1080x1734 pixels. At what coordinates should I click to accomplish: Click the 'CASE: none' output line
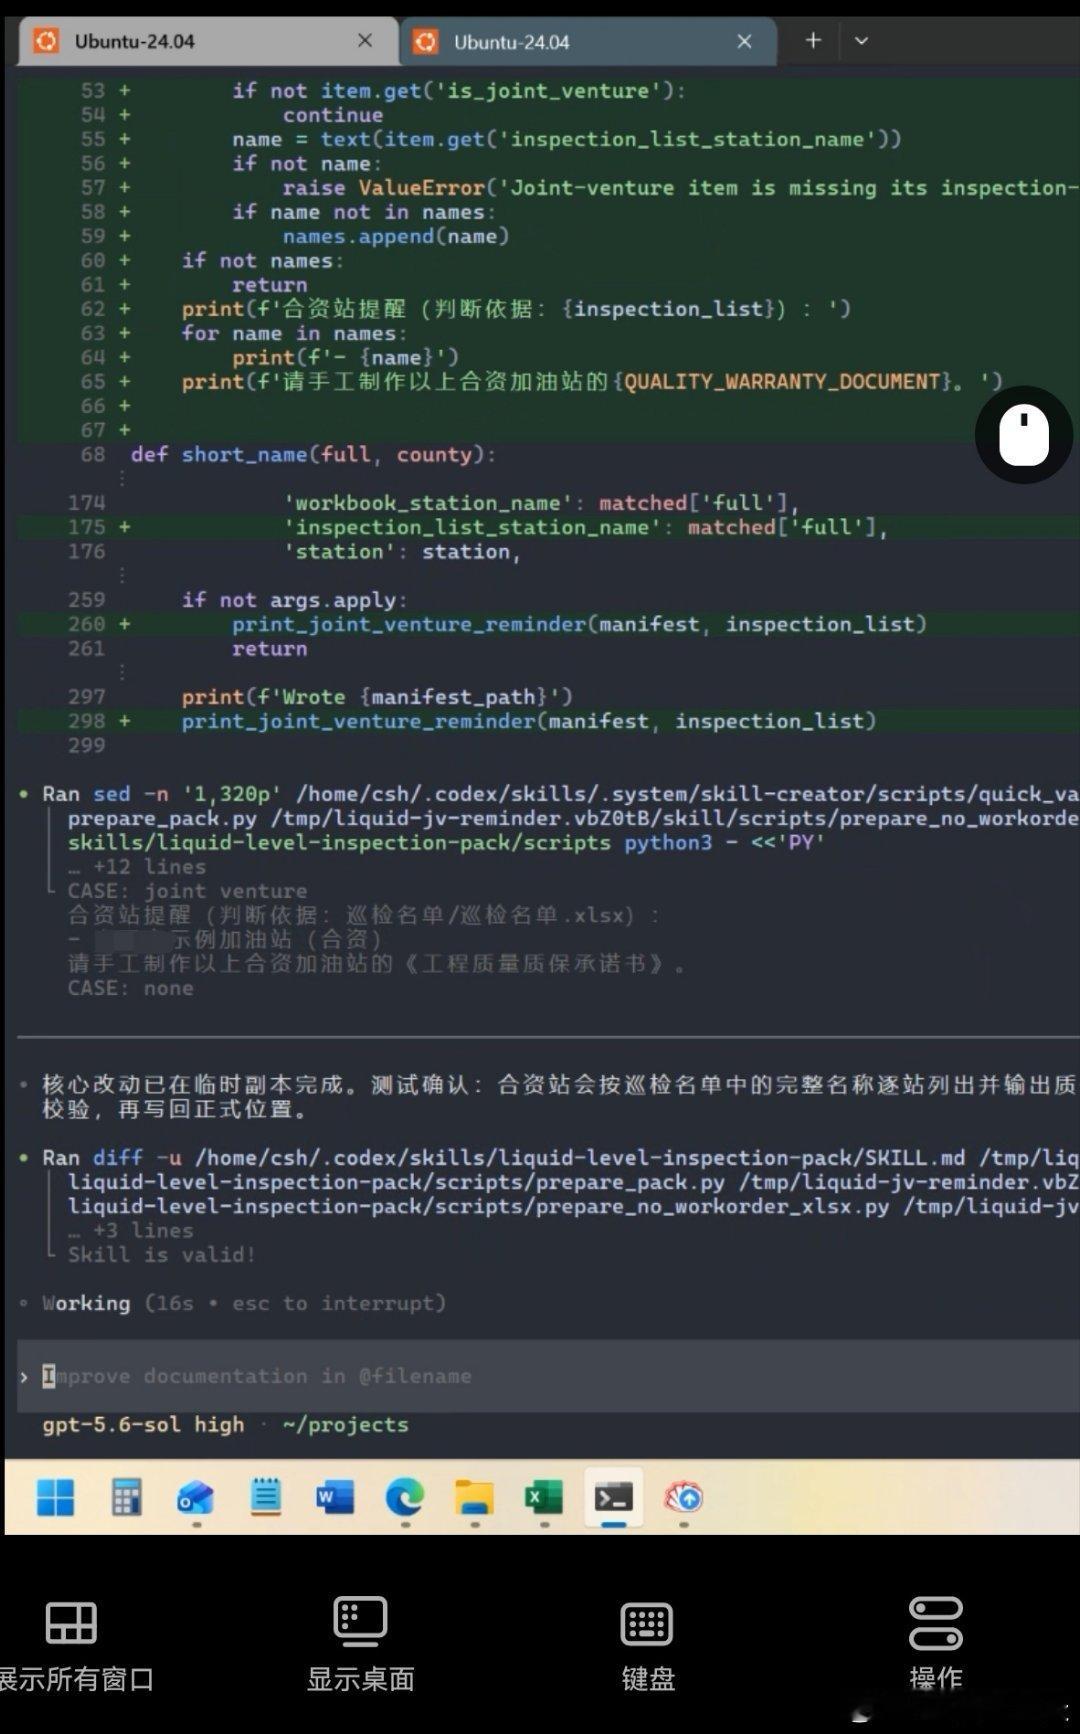click(130, 988)
